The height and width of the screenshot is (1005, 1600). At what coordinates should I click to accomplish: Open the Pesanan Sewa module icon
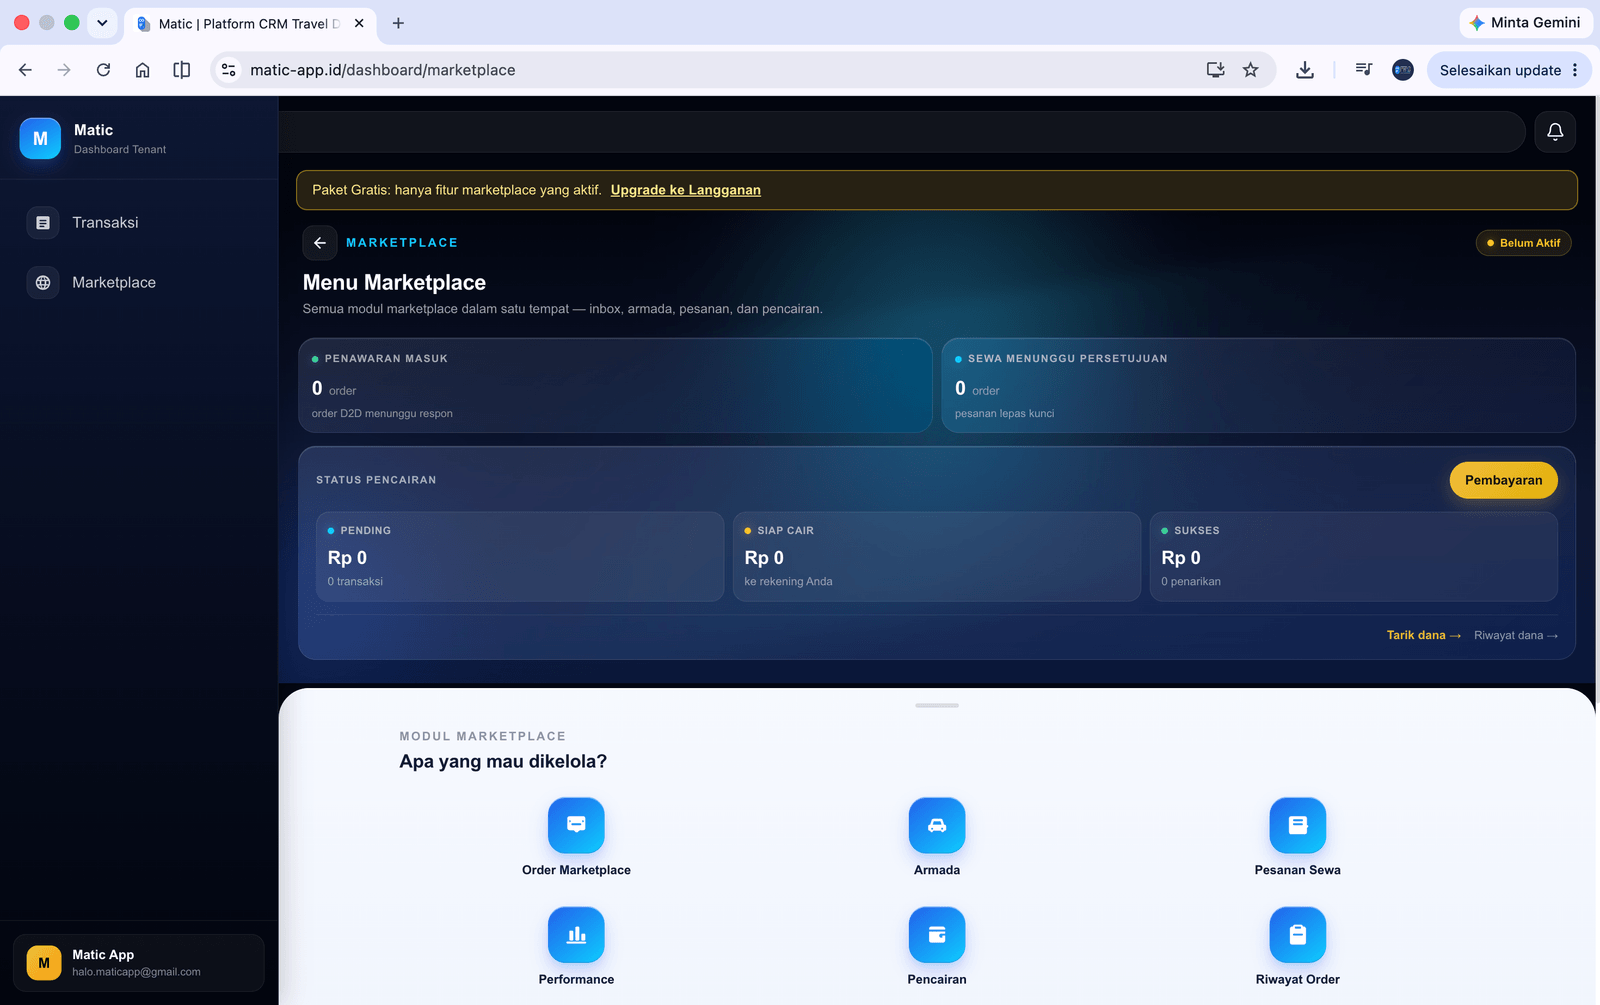coord(1298,825)
